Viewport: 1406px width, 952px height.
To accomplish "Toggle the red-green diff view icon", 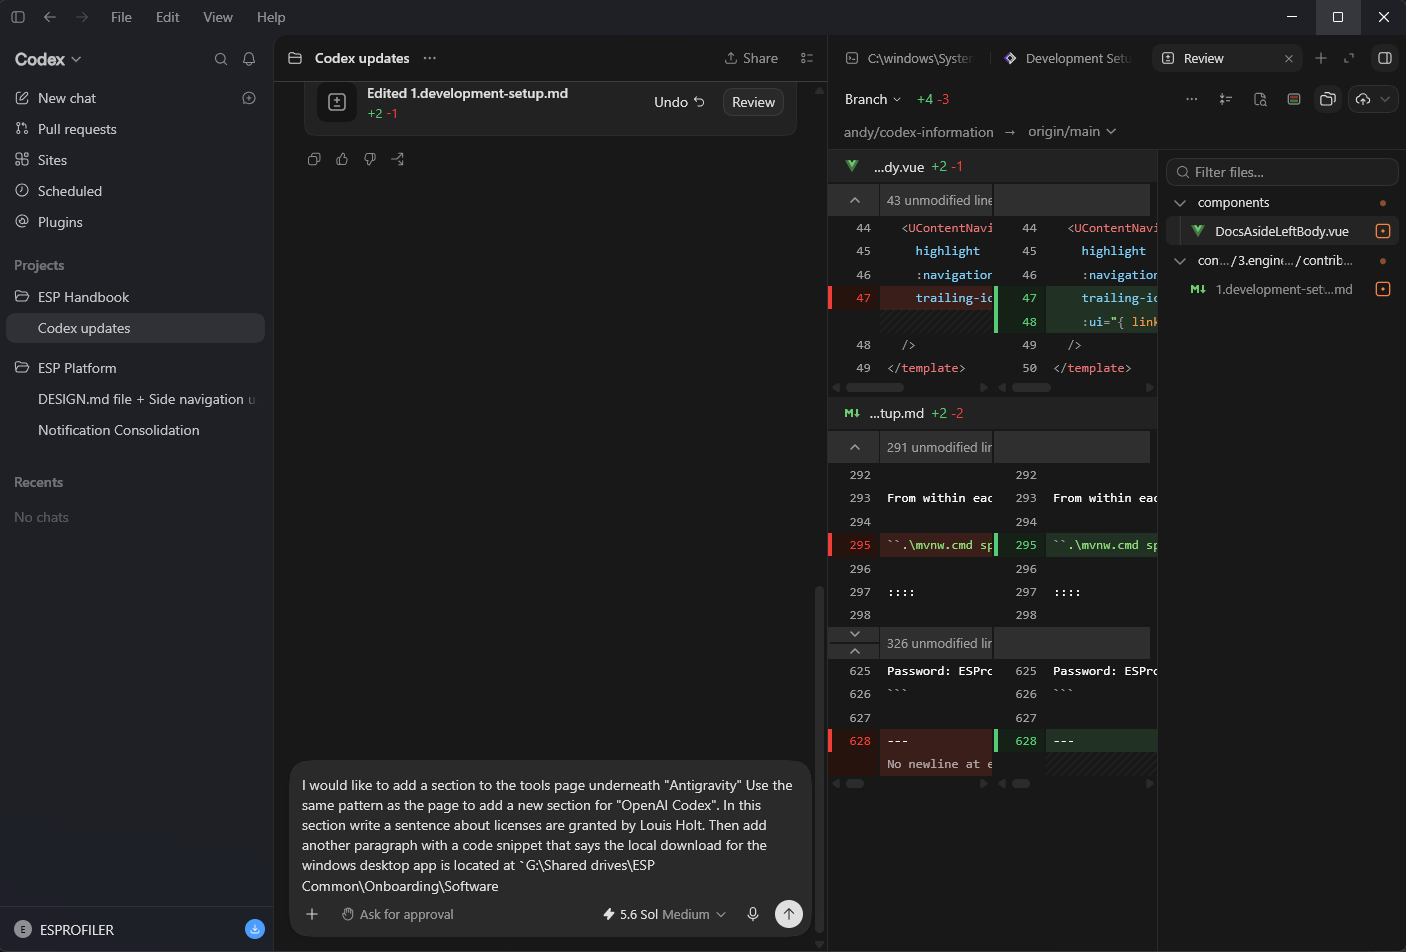I will [1294, 99].
